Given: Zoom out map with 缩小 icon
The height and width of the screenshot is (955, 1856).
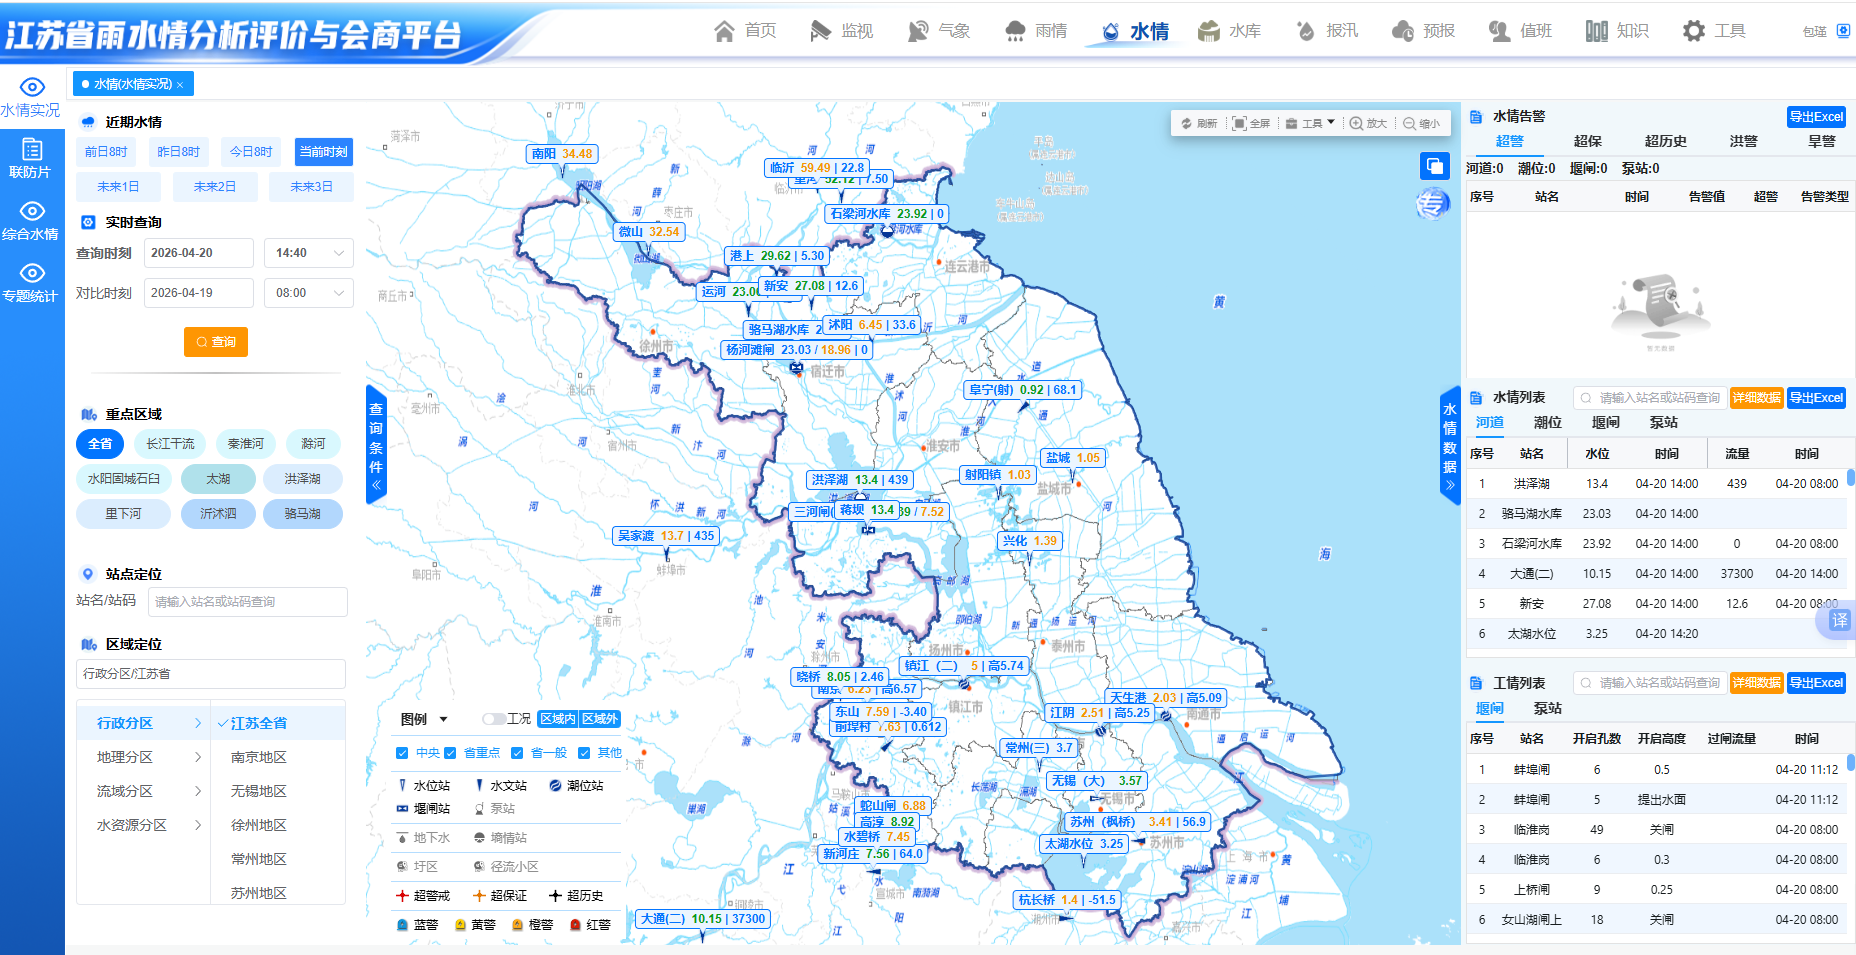Looking at the screenshot, I should [x=1409, y=124].
